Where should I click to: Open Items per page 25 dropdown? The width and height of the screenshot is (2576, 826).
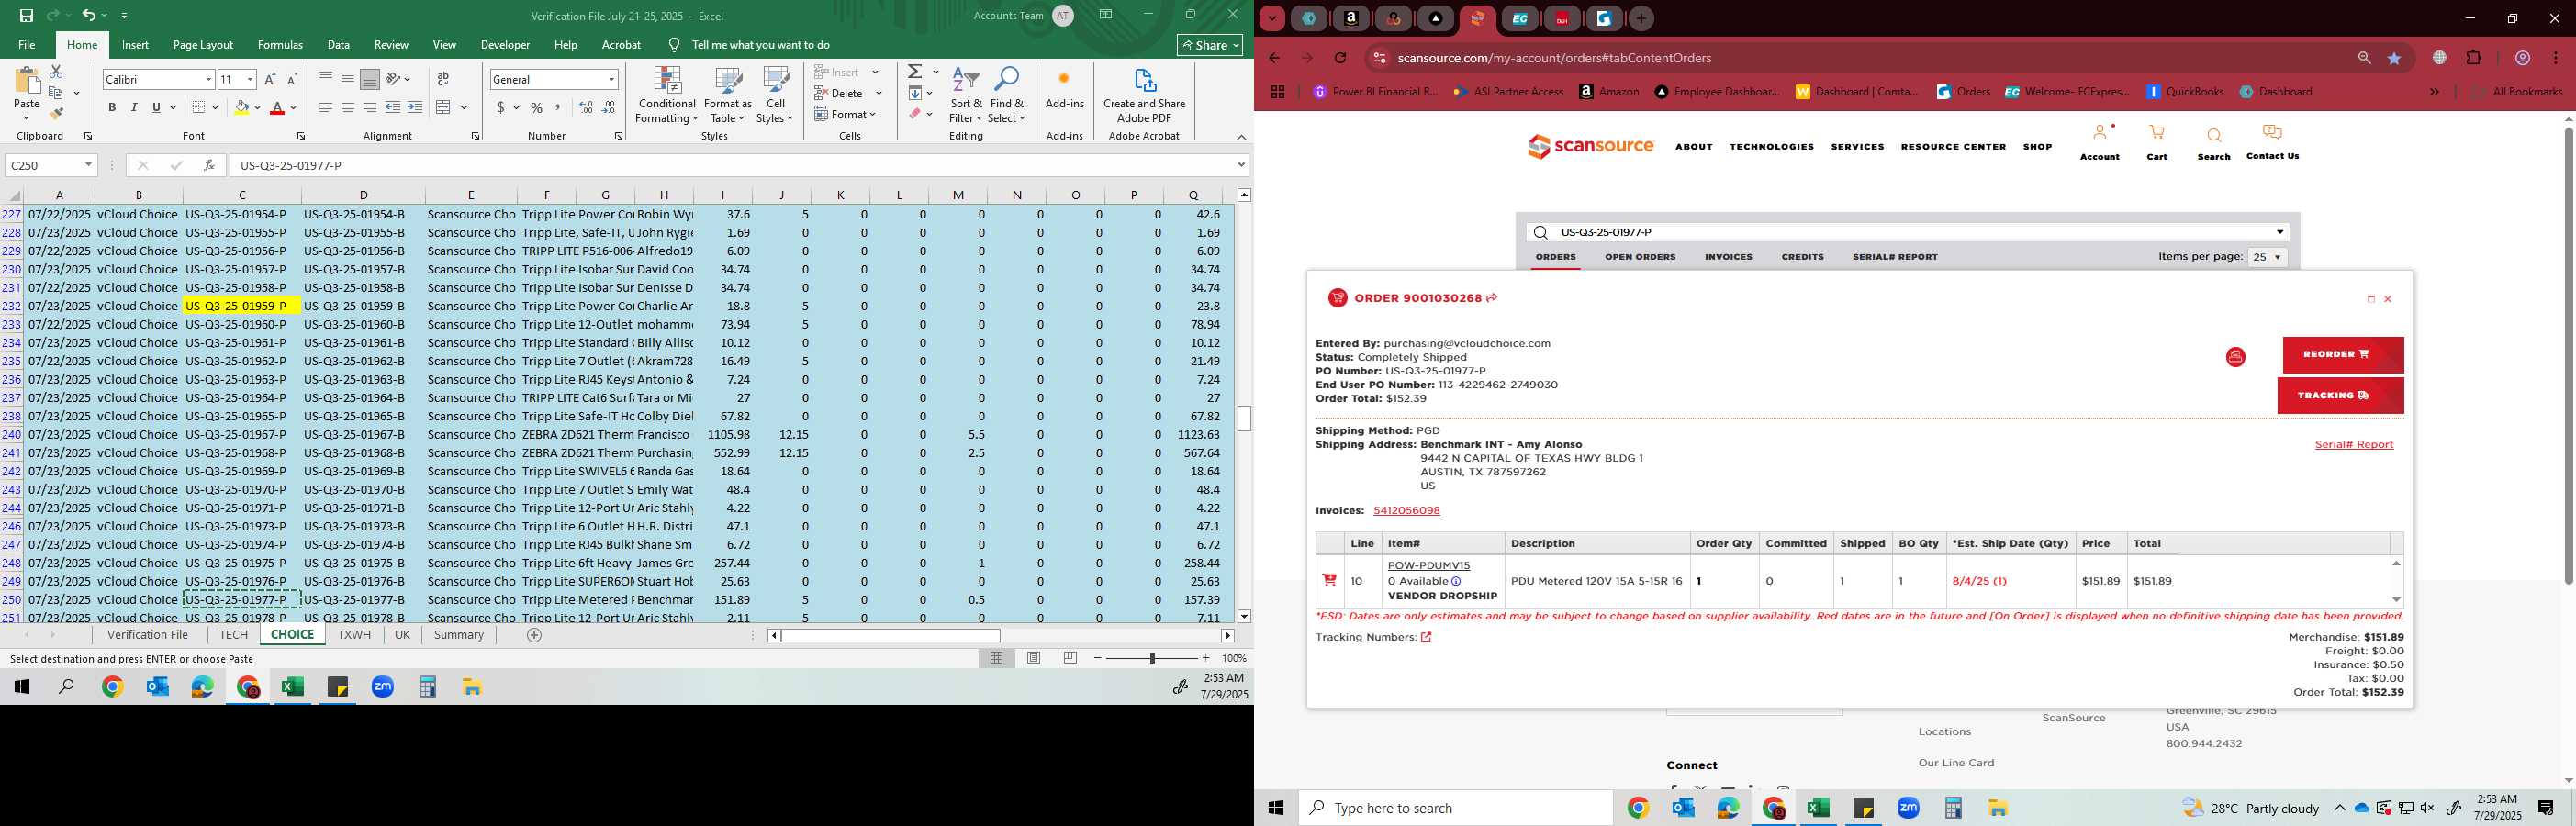[x=2267, y=258]
